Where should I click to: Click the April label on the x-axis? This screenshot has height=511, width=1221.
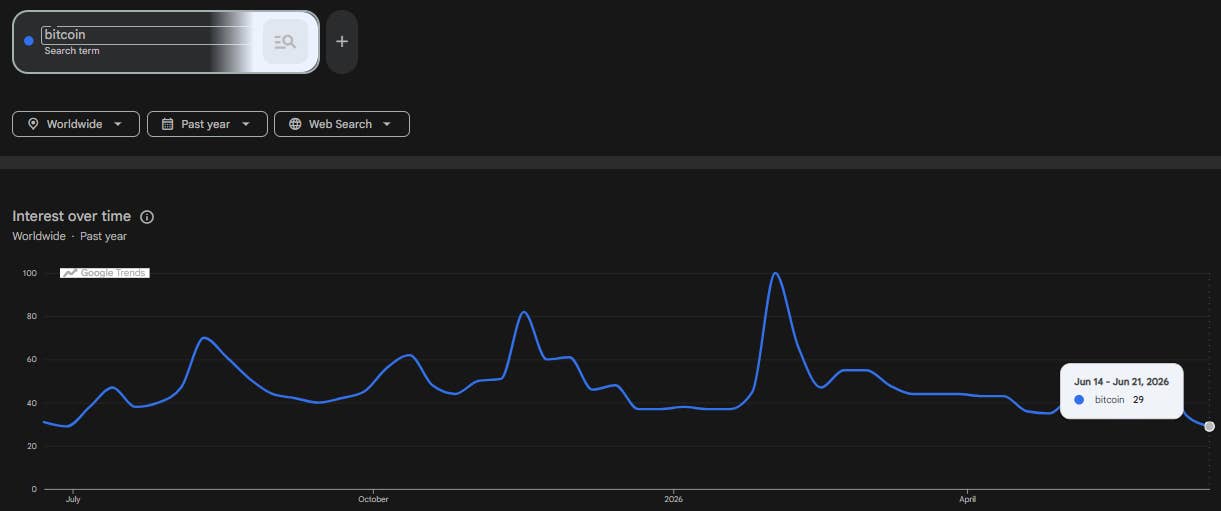pos(967,498)
